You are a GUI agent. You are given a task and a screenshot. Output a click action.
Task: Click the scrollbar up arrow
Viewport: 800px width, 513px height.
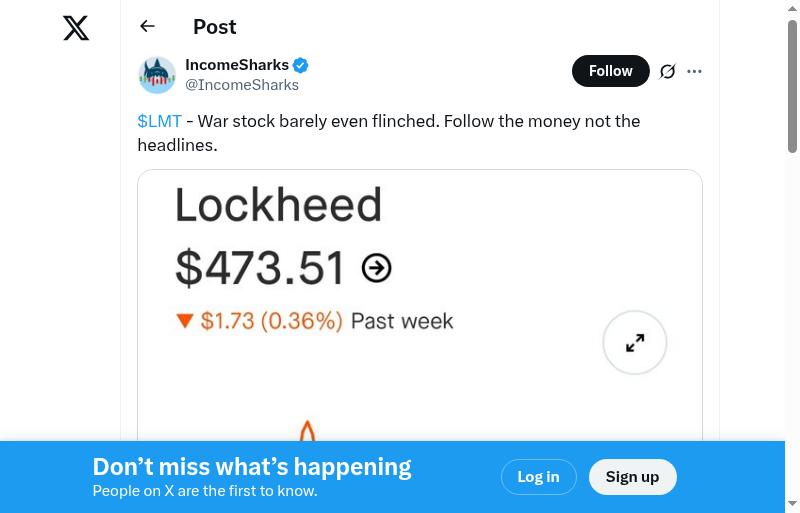pos(792,9)
